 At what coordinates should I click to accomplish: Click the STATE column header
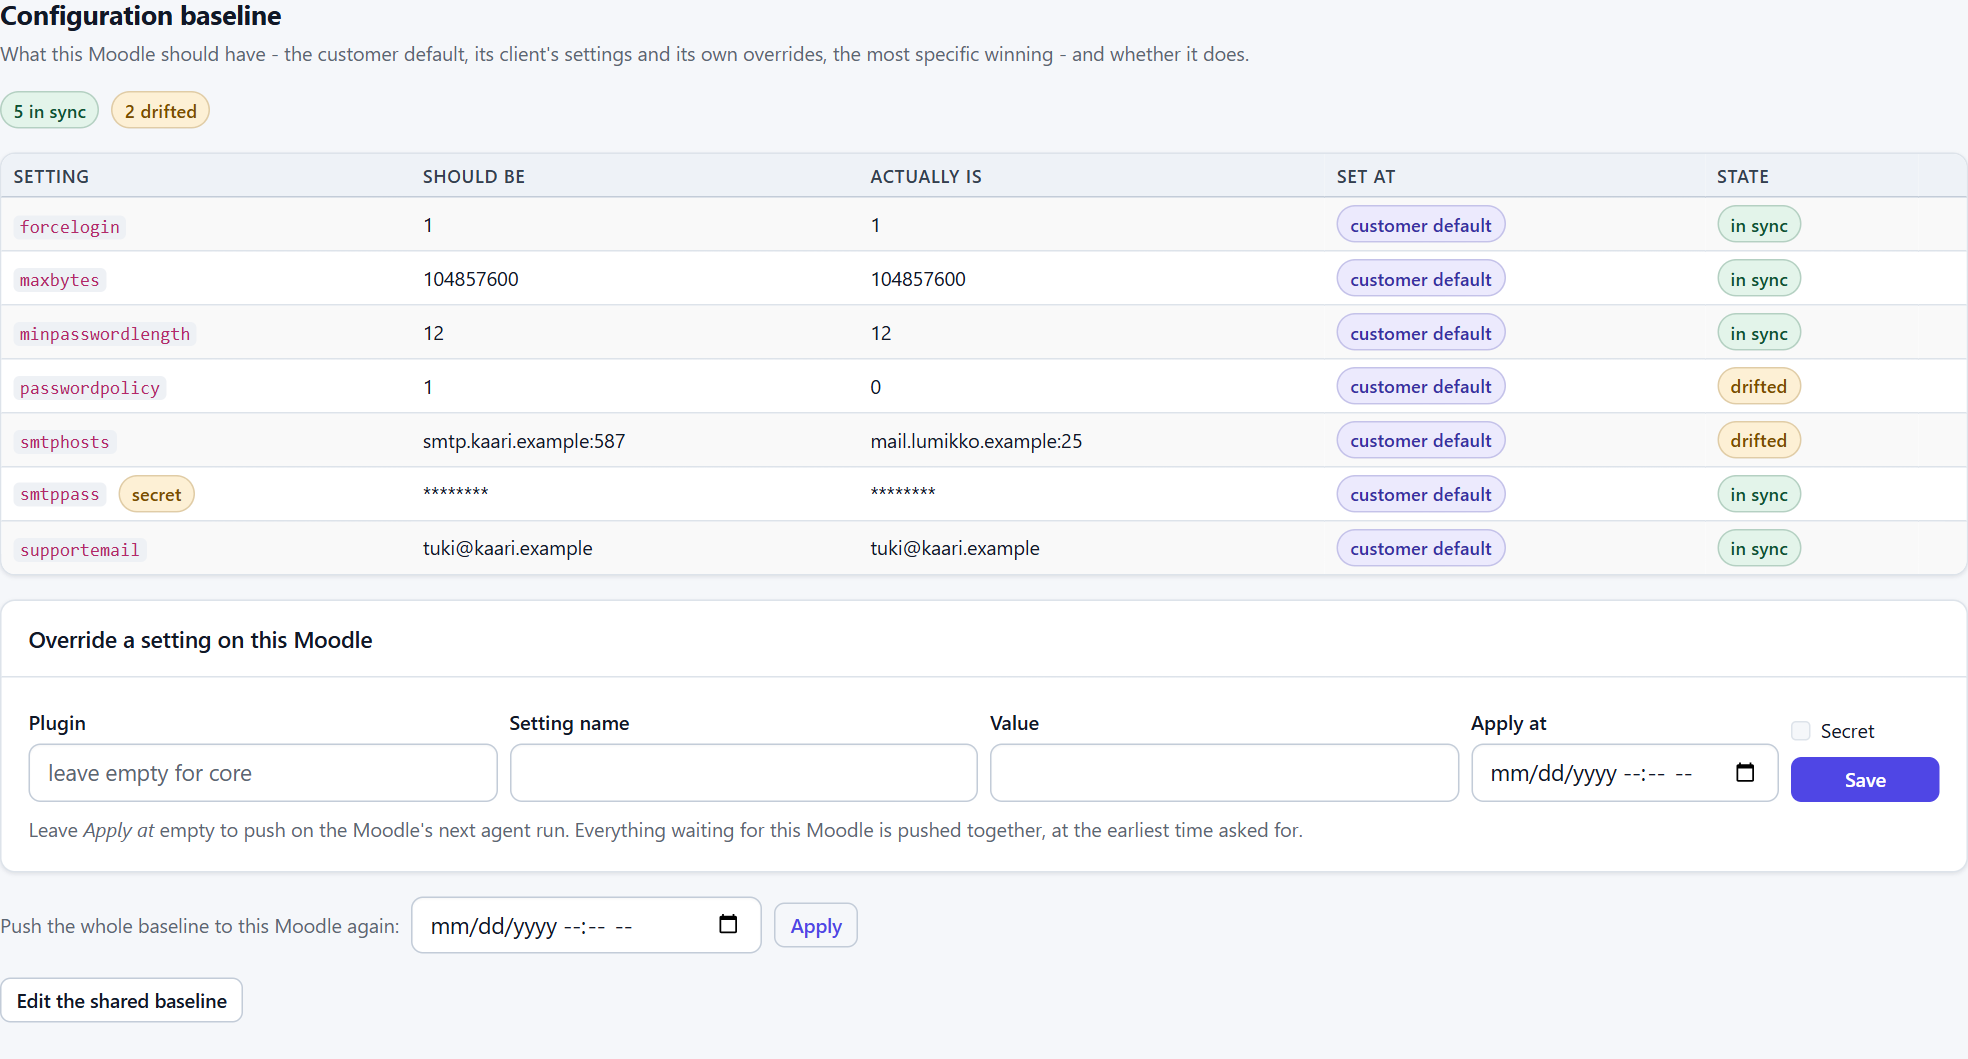pos(1743,177)
